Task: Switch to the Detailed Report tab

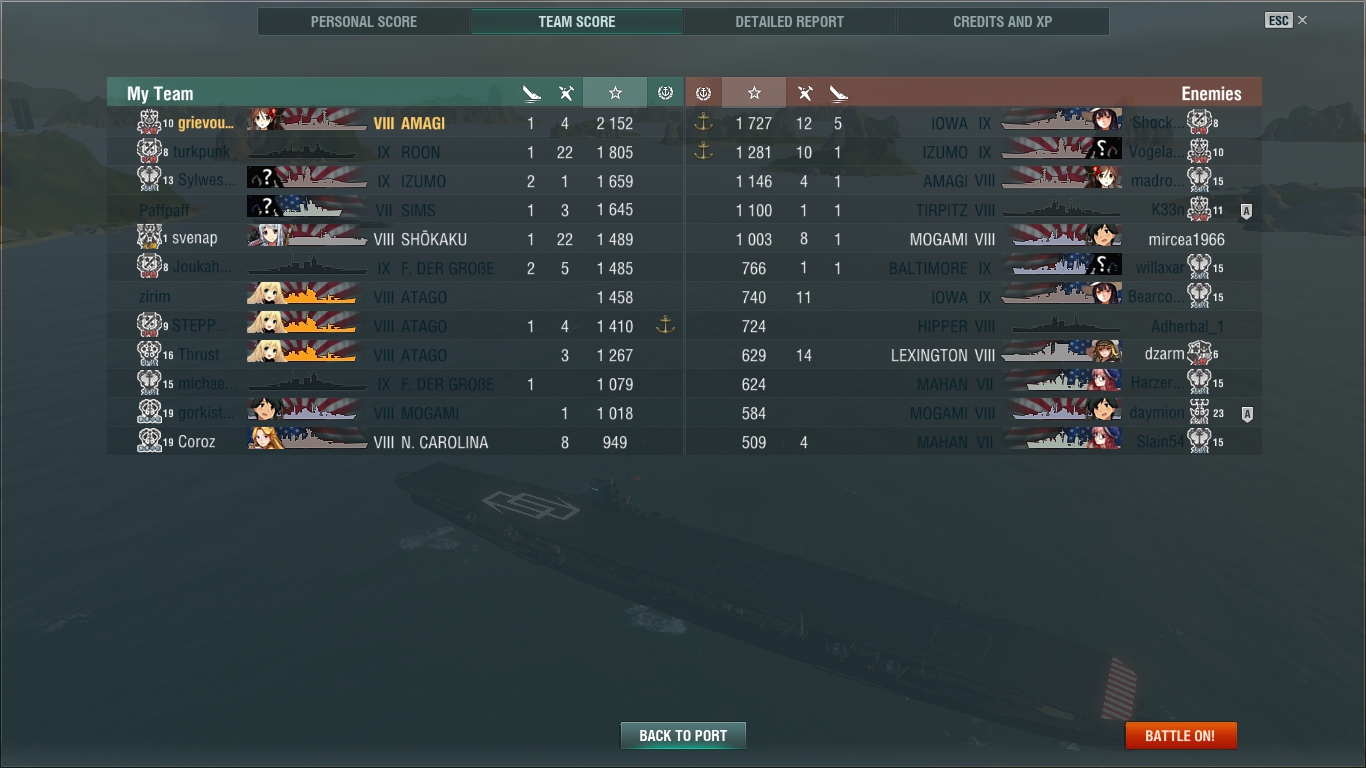Action: tap(789, 22)
